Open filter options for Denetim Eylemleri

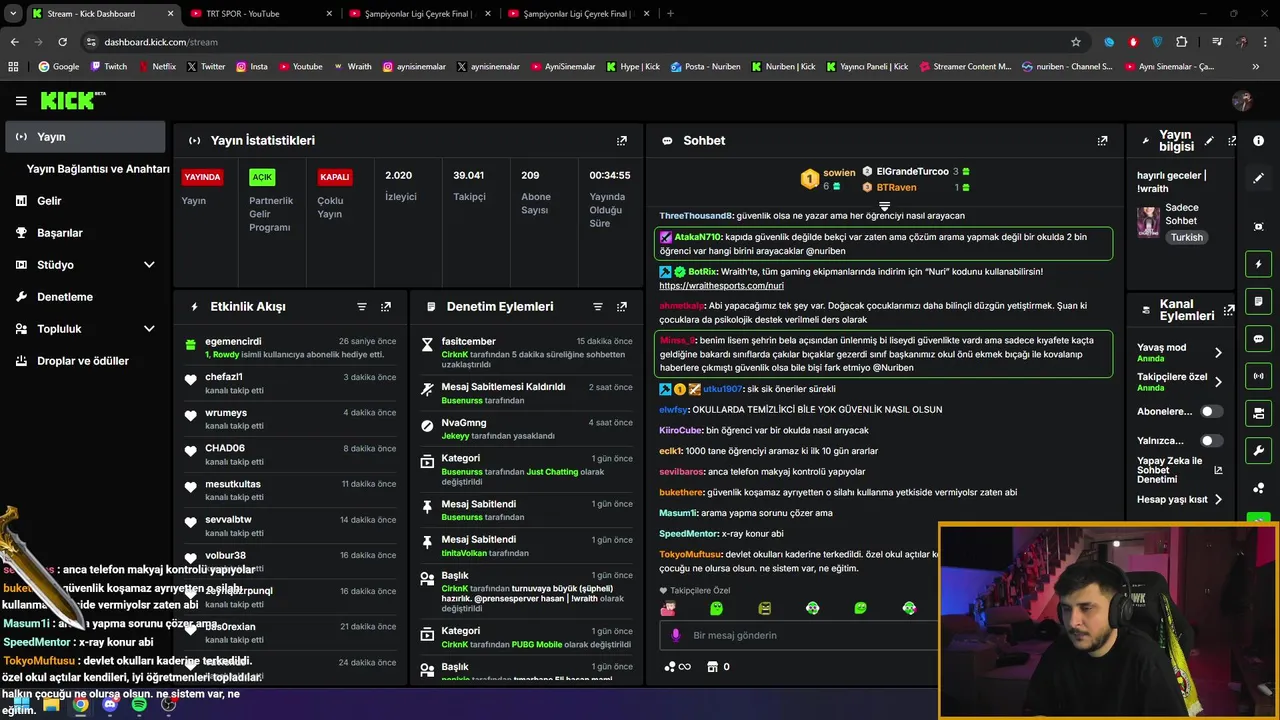pos(598,307)
